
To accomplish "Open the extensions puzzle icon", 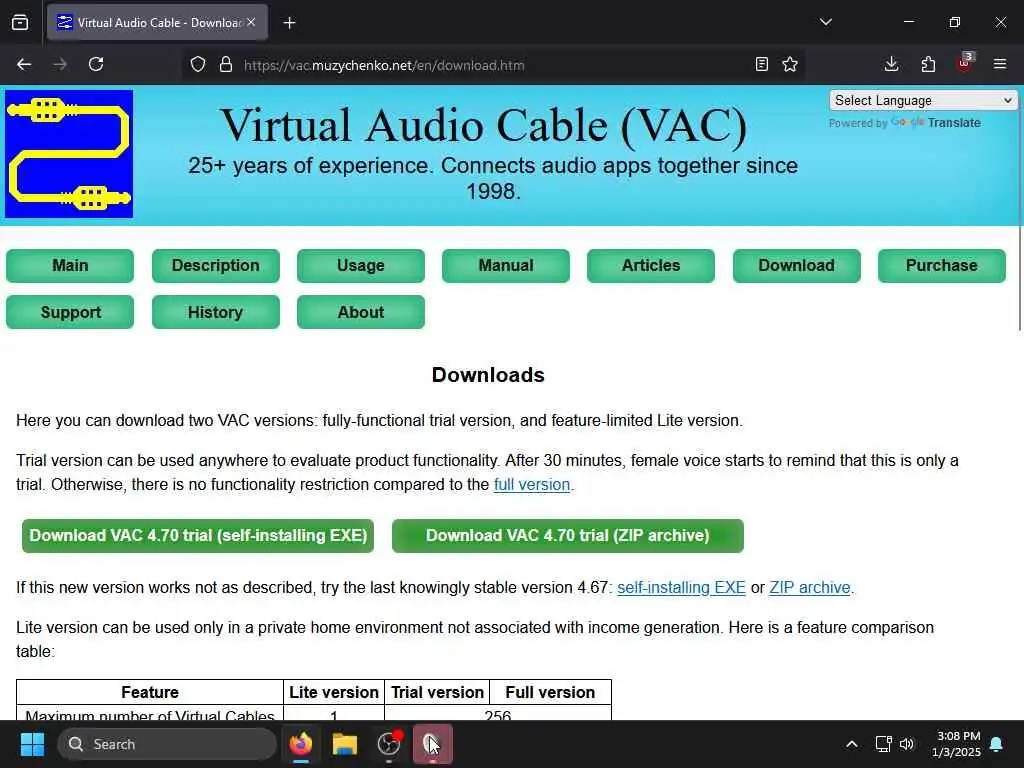I will point(928,65).
